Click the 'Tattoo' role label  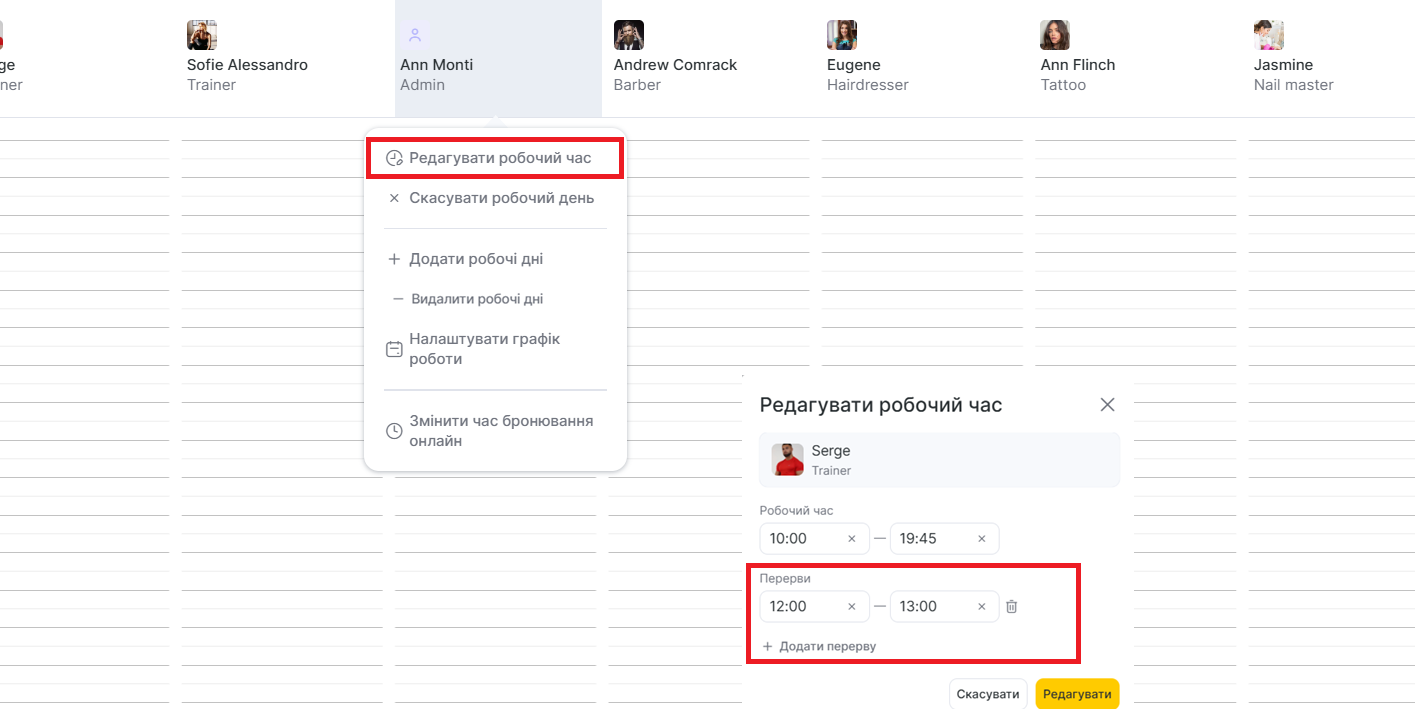pyautogui.click(x=1063, y=85)
